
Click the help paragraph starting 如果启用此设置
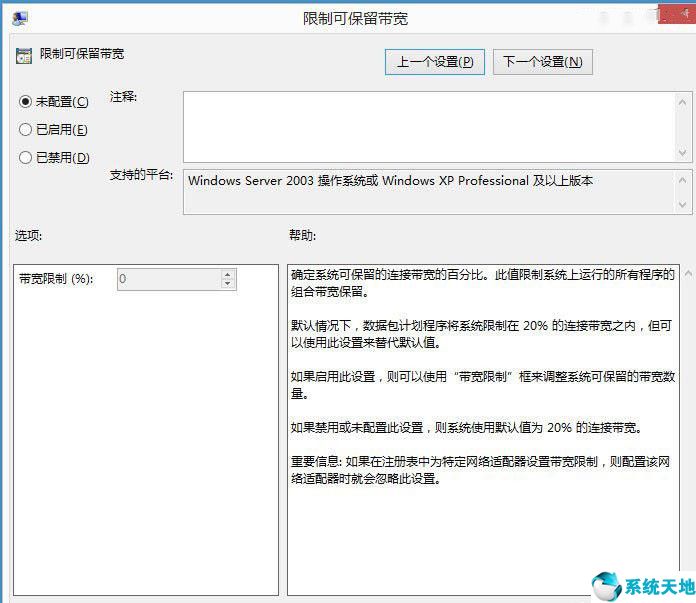[x=483, y=385]
